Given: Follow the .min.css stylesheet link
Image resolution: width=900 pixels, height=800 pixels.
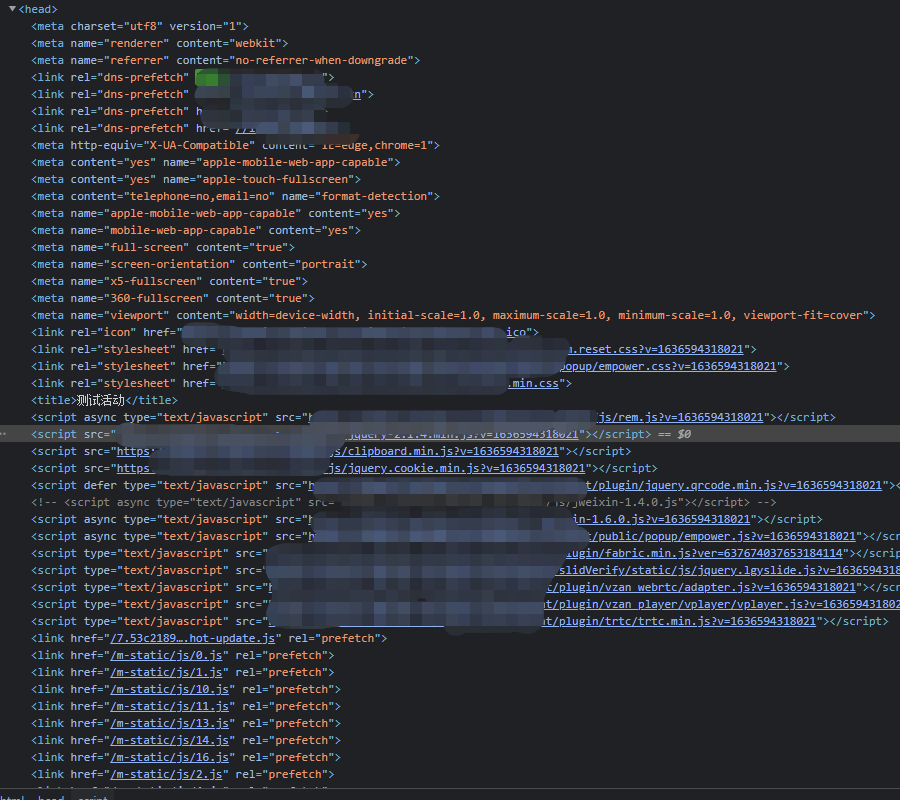Looking at the screenshot, I should [533, 383].
